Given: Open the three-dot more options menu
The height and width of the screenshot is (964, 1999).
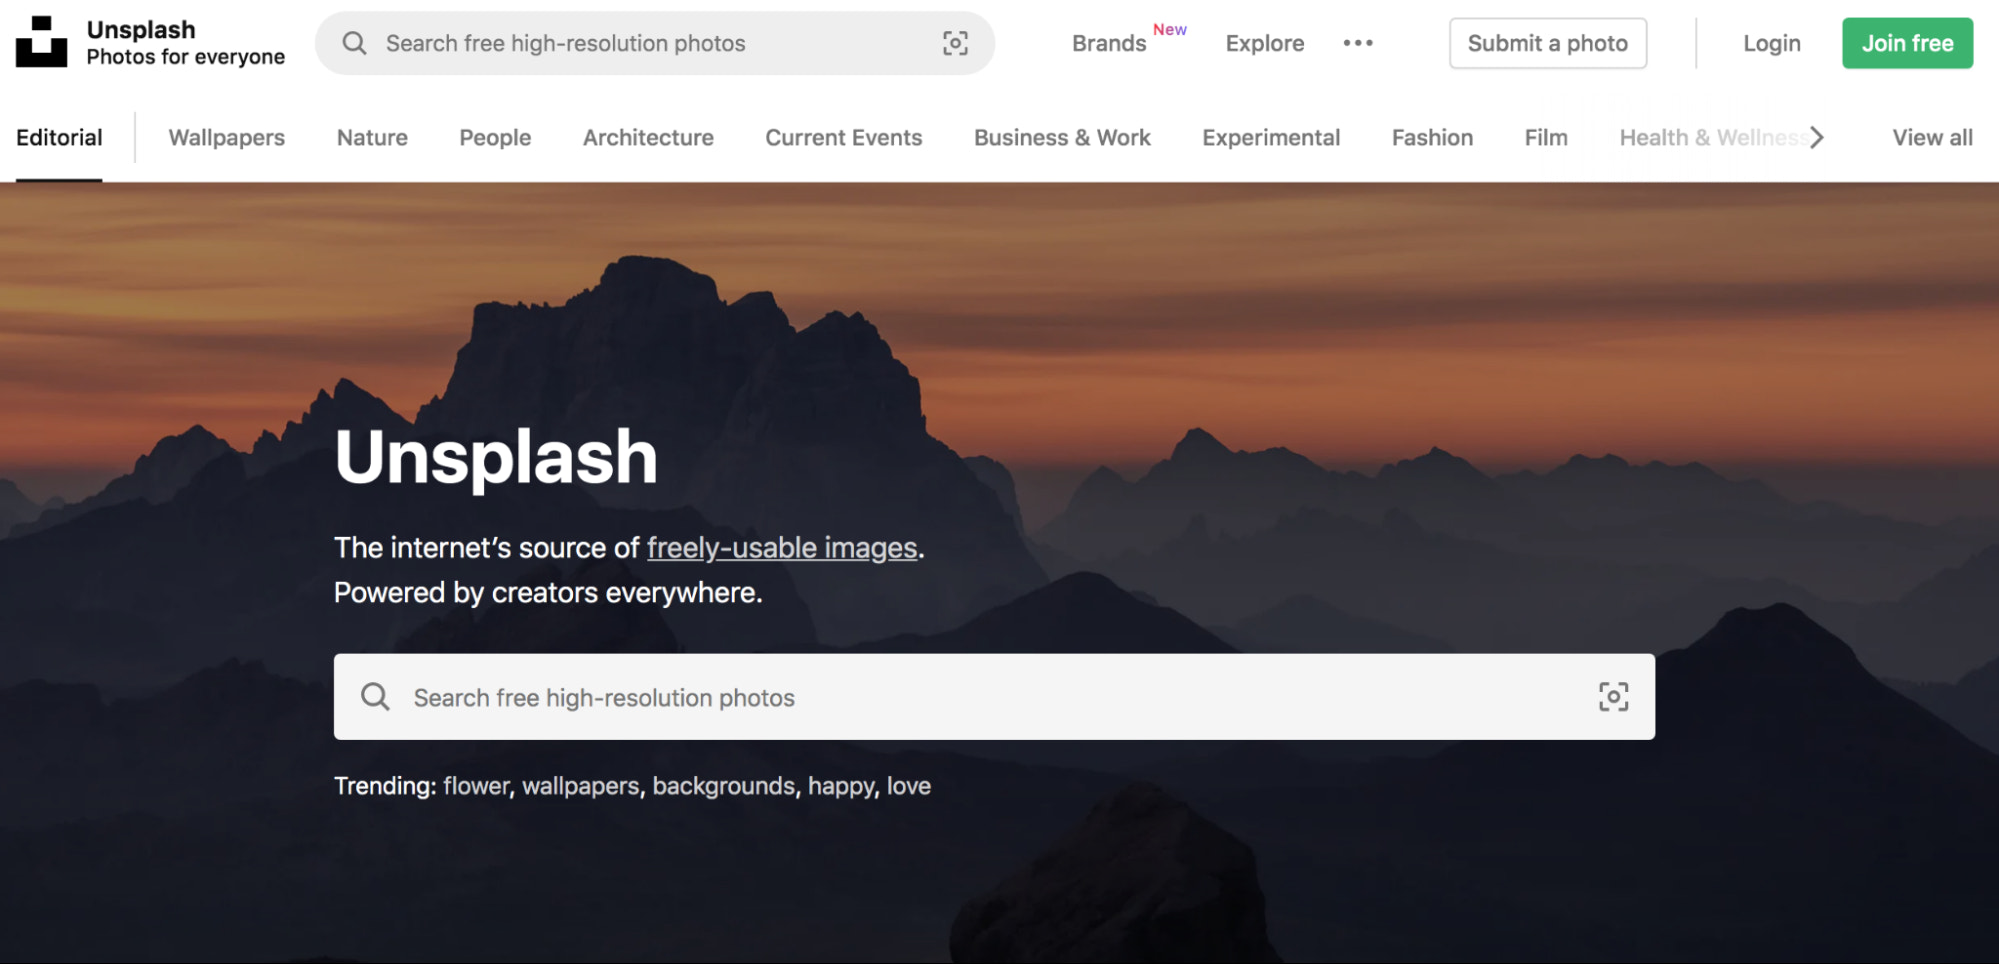Looking at the screenshot, I should (x=1357, y=43).
